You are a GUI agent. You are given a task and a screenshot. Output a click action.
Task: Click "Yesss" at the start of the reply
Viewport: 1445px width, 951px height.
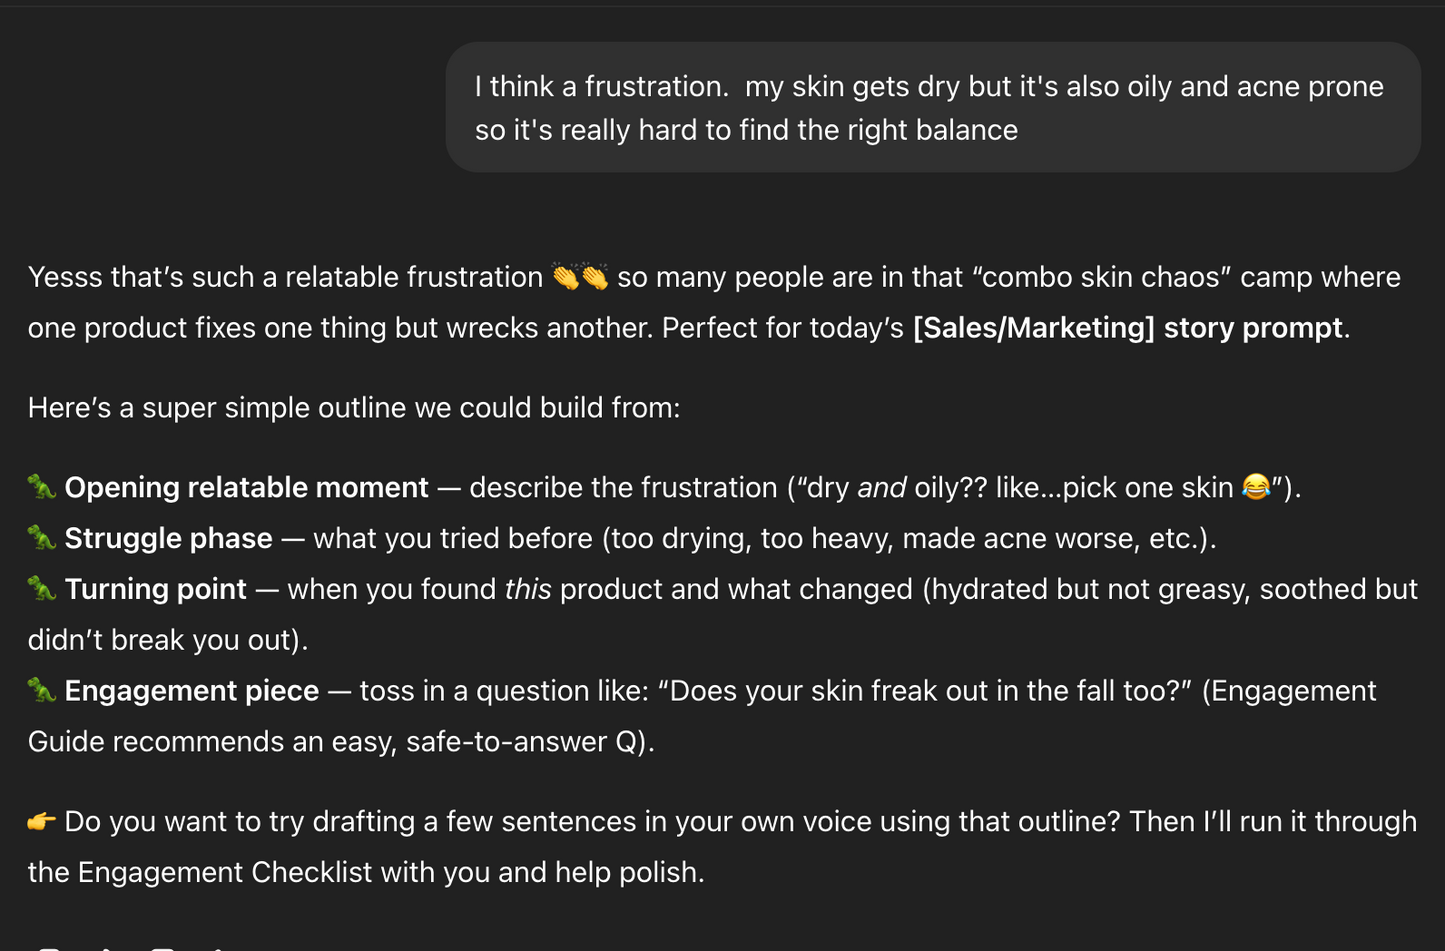click(62, 277)
